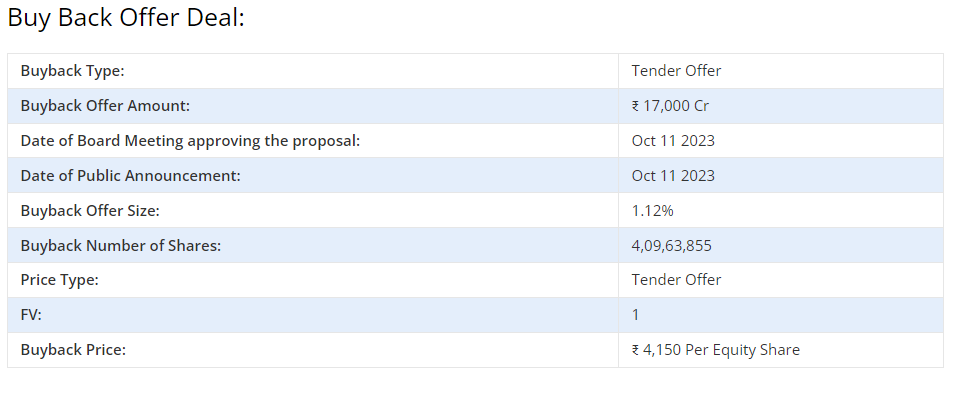Click the Board Meeting date Oct 11 2023
Screen dimensions: 958x394
(673, 140)
